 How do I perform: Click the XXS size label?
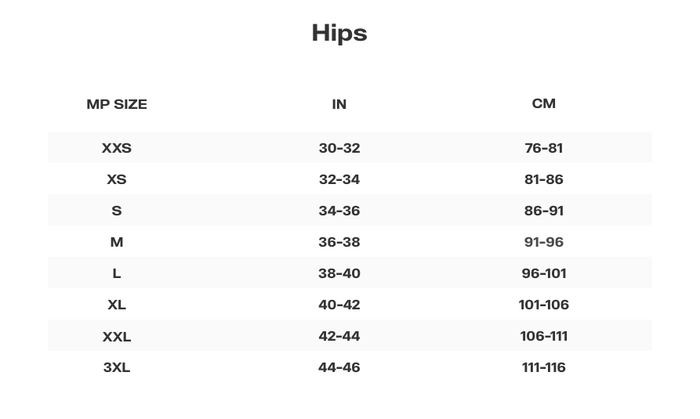pos(116,148)
